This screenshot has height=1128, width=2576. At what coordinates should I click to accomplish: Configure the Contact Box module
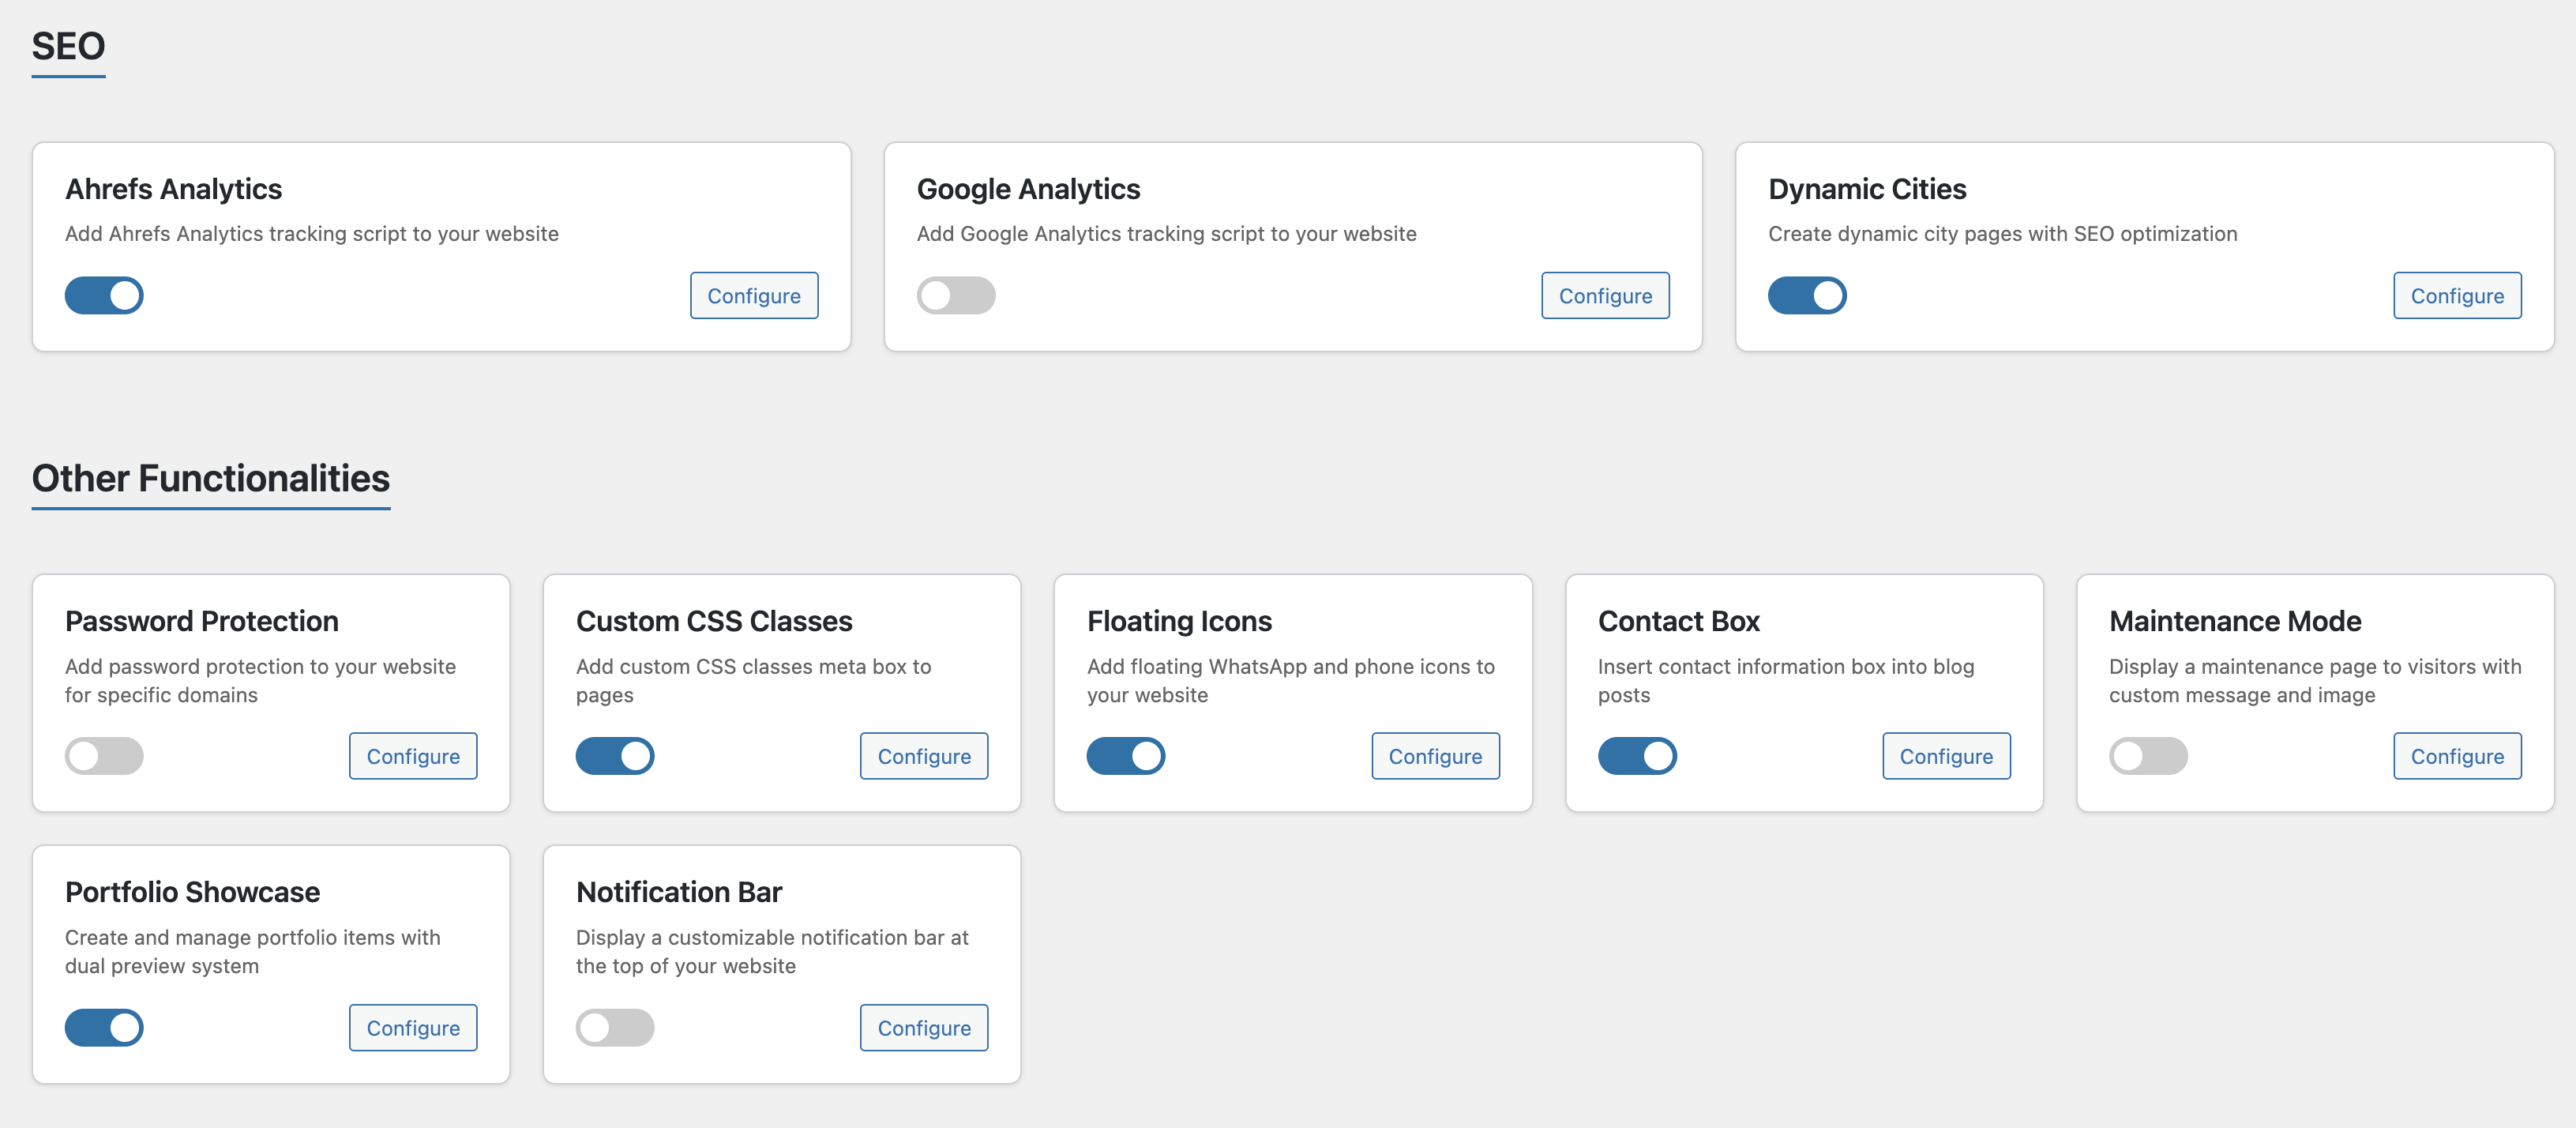(x=1945, y=756)
